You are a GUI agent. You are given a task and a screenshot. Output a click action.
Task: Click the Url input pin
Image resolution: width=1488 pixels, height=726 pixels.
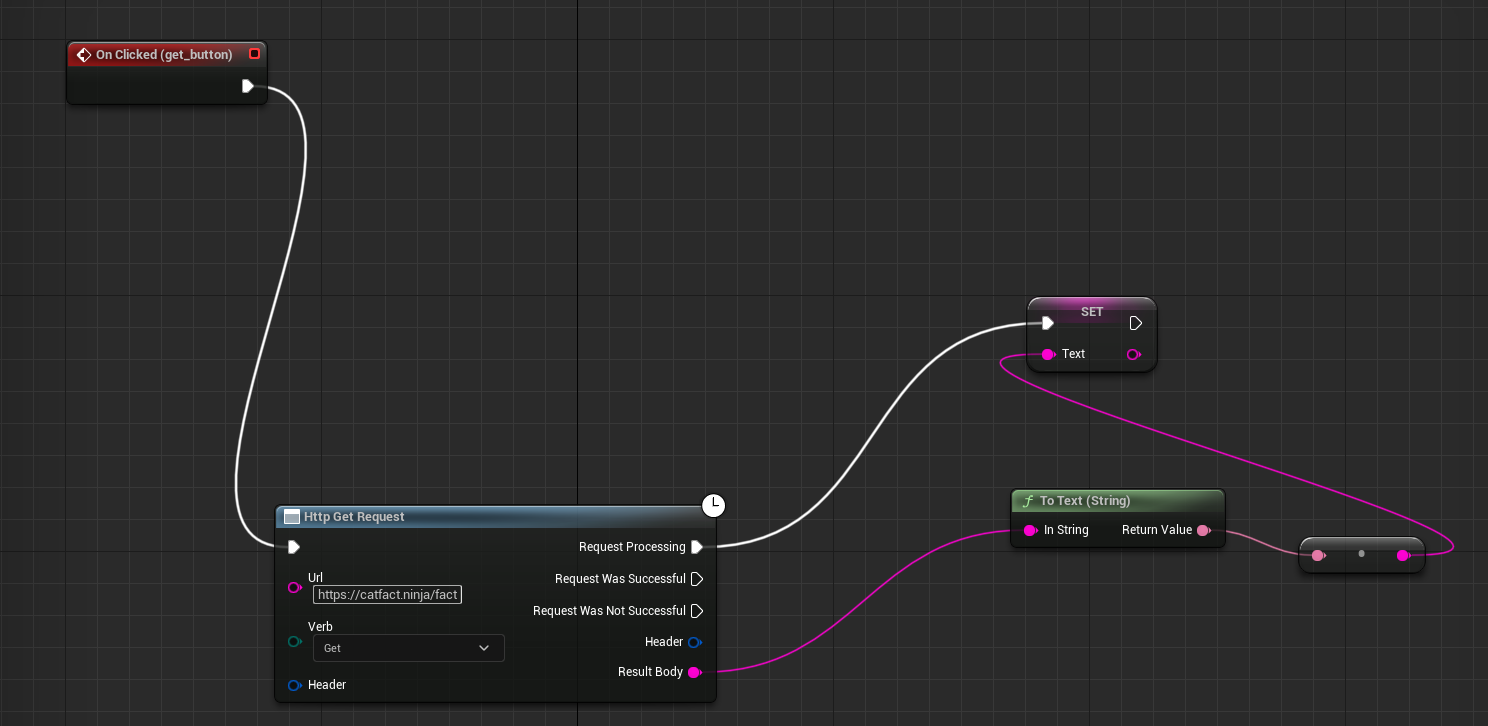pos(294,587)
